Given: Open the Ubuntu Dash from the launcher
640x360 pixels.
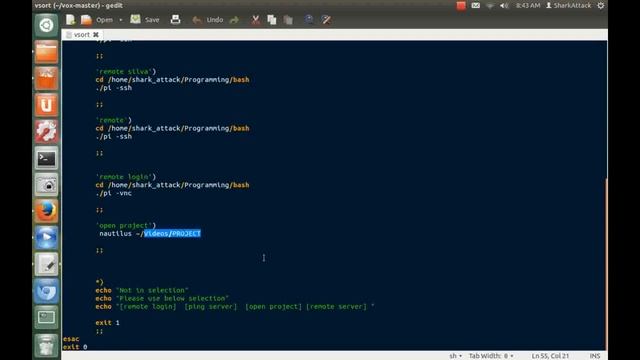Looking at the screenshot, I should (46, 25).
